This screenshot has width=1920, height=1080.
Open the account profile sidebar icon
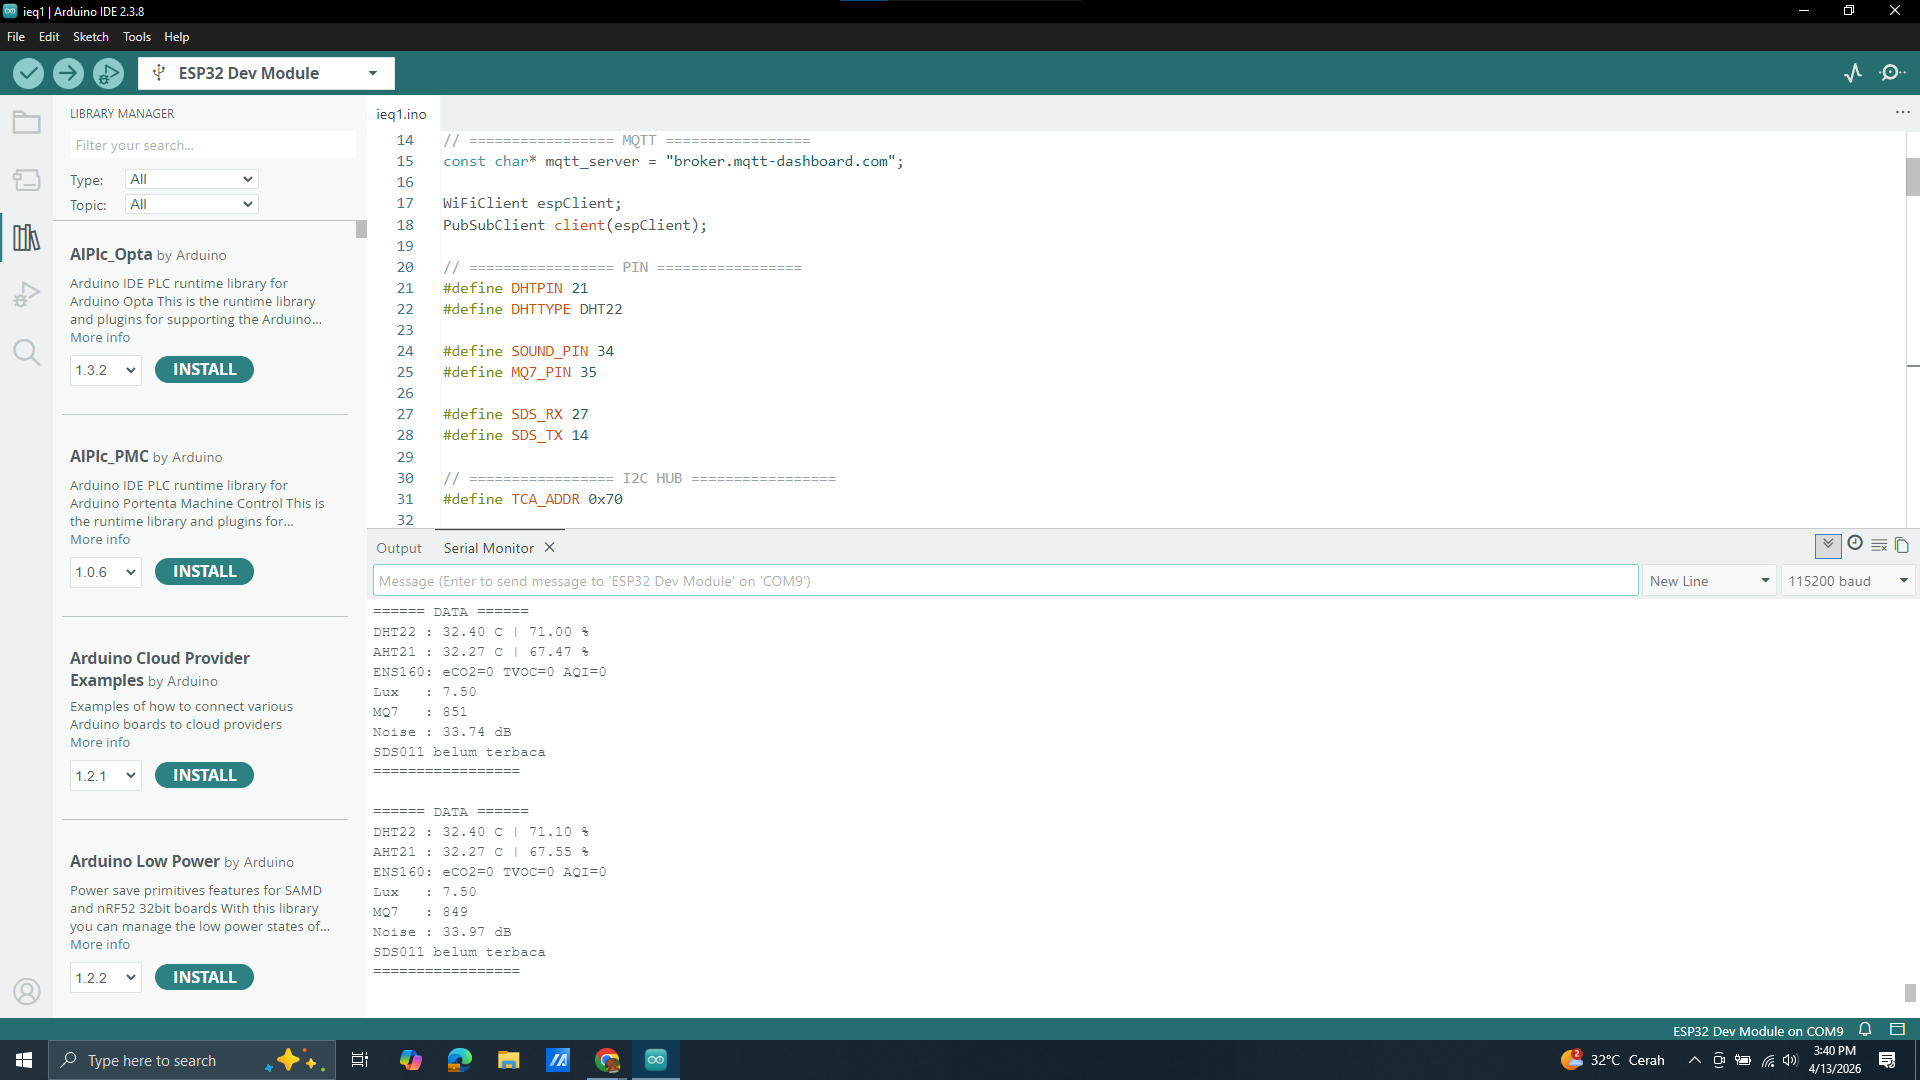[x=27, y=991]
